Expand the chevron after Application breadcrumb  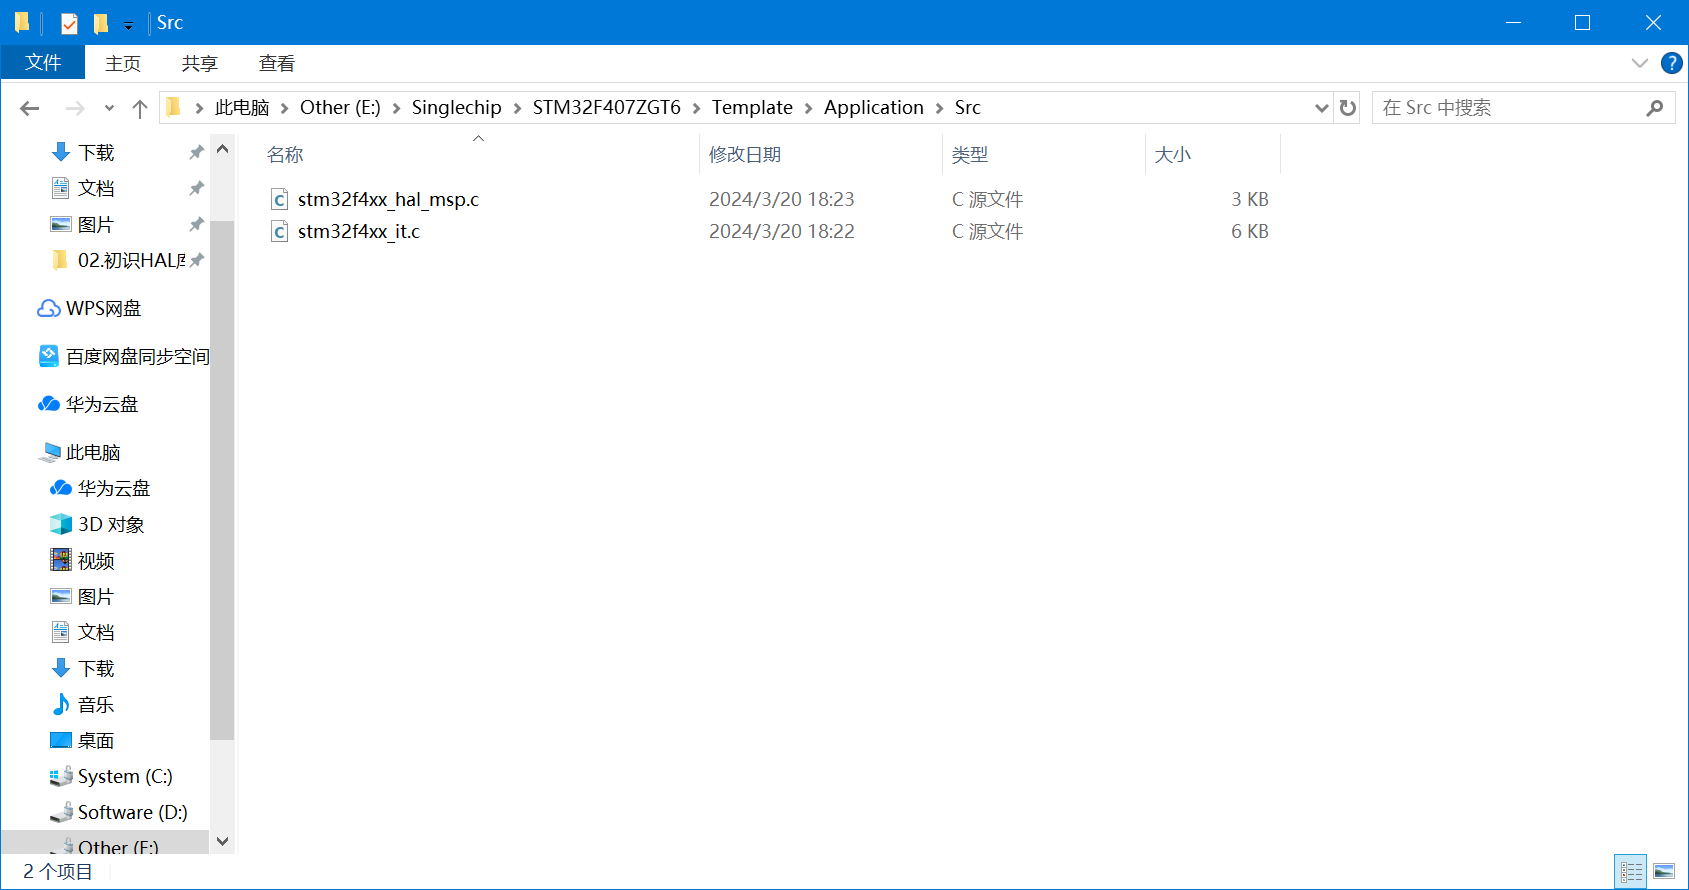(x=939, y=108)
